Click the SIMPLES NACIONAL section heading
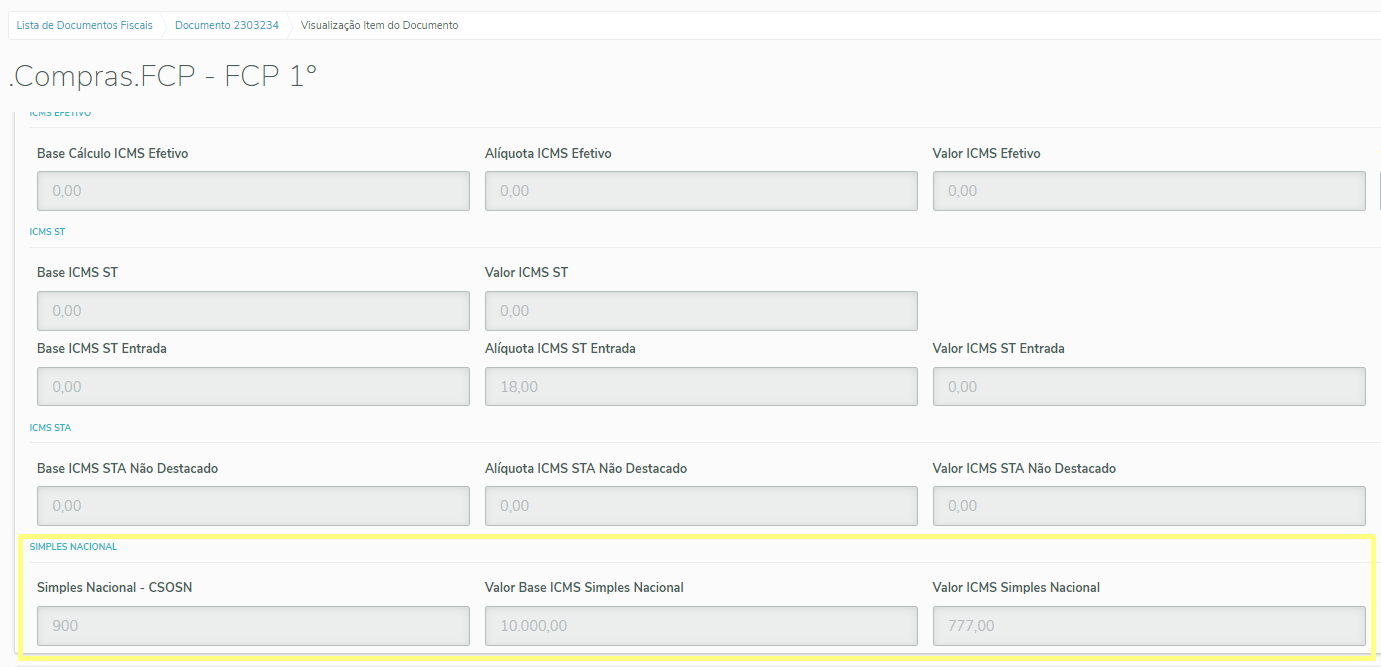Viewport: 1381px width, 667px height. click(73, 547)
